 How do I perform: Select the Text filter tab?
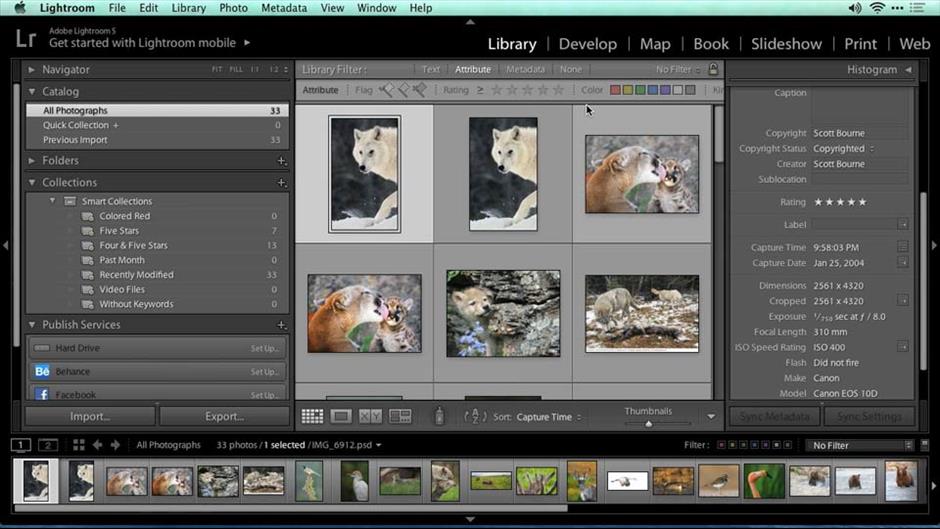coord(430,70)
